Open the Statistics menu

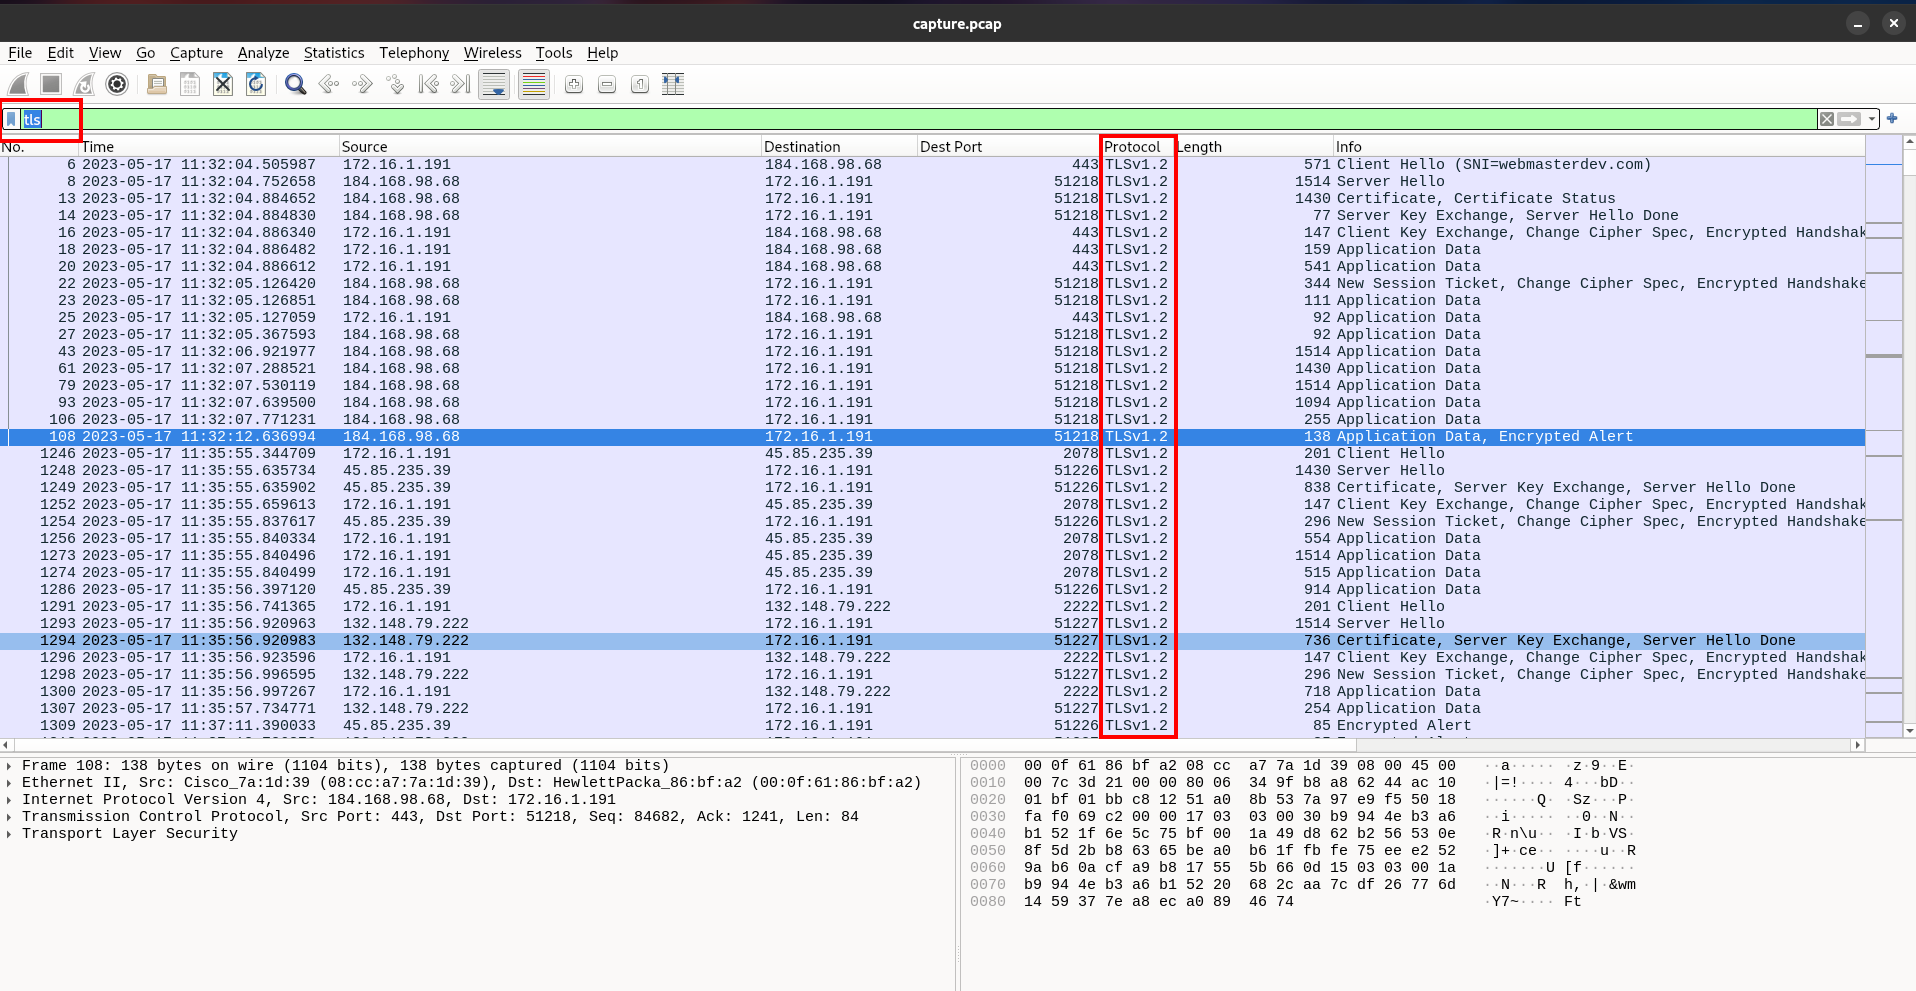click(334, 53)
